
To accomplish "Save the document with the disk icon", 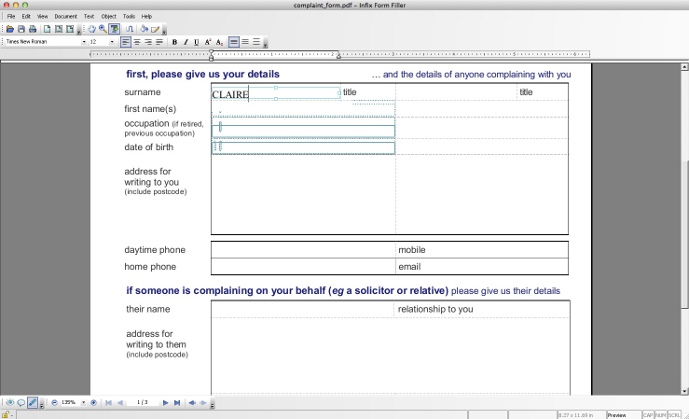I will [x=21, y=29].
